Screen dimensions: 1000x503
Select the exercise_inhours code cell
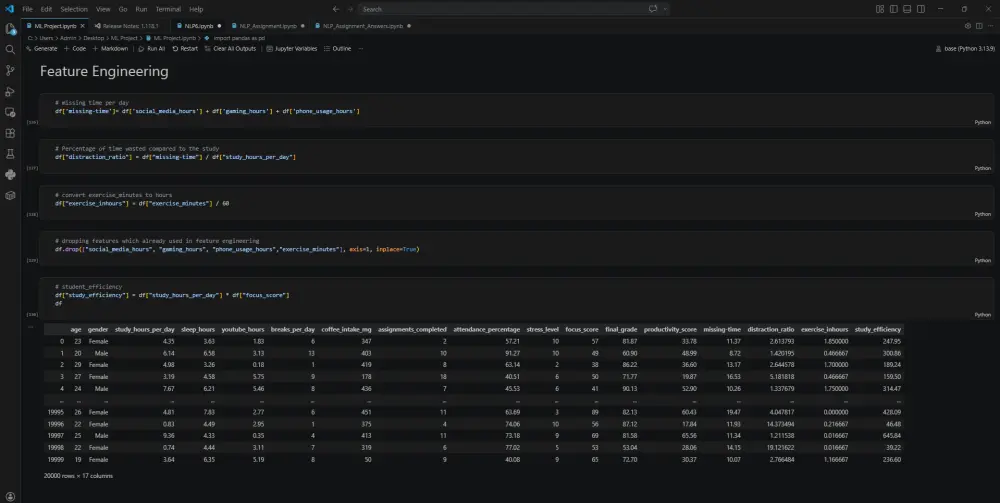click(x=516, y=202)
